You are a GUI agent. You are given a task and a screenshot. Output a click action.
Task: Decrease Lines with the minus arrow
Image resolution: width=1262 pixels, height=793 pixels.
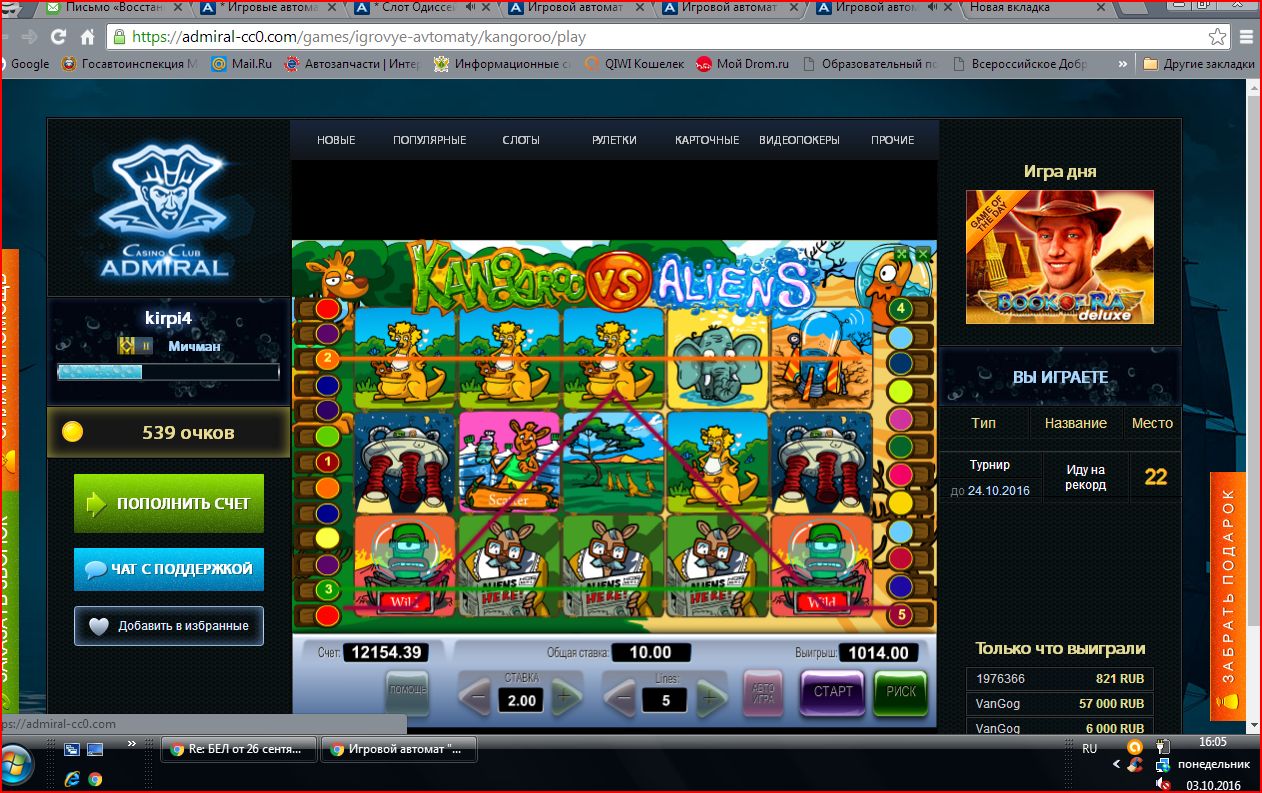[621, 696]
